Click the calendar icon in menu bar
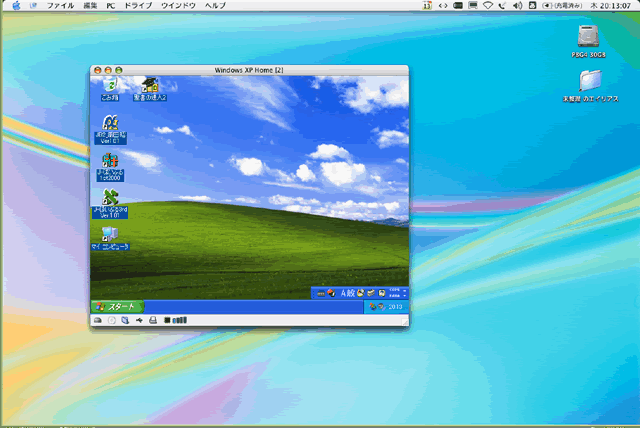 coord(427,6)
